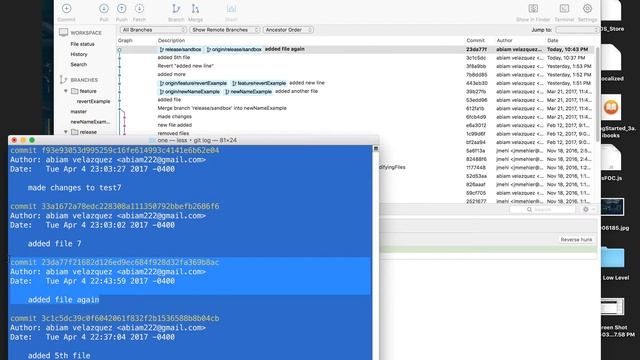This screenshot has height=360, width=640.
Task: Select the 'removed files' commit row
Action: pos(355,133)
